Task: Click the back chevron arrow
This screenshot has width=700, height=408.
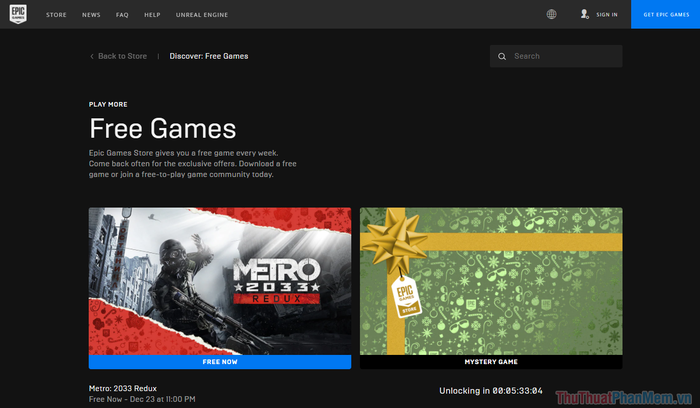Action: point(92,56)
